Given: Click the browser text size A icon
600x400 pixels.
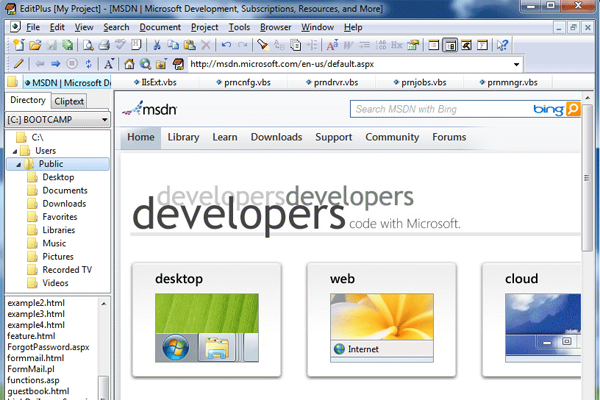Looking at the screenshot, I should point(109,64).
